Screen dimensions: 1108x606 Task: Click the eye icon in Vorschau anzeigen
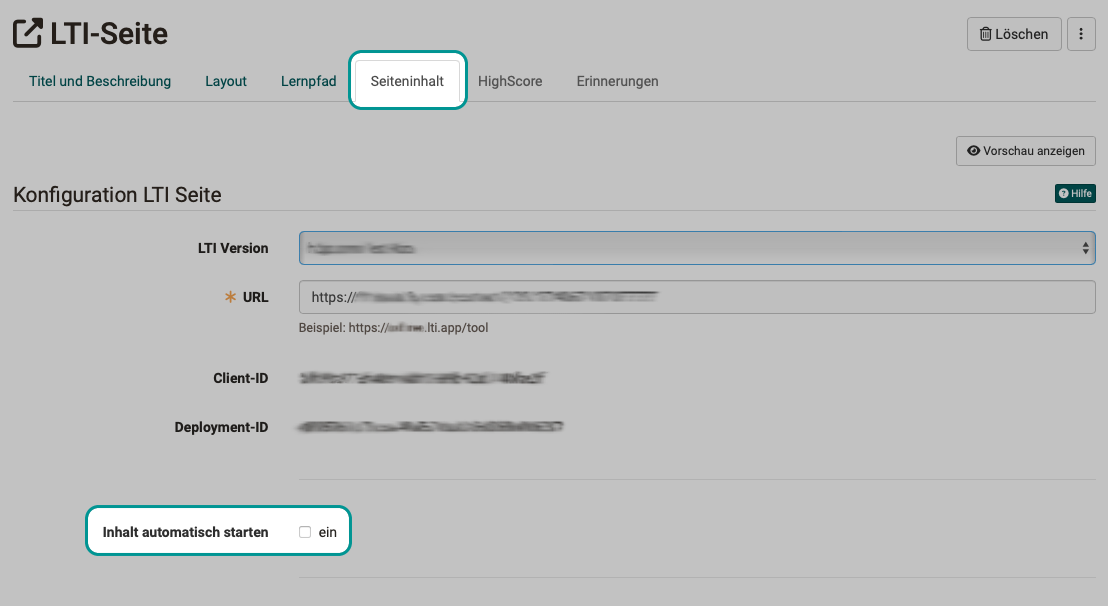click(973, 151)
